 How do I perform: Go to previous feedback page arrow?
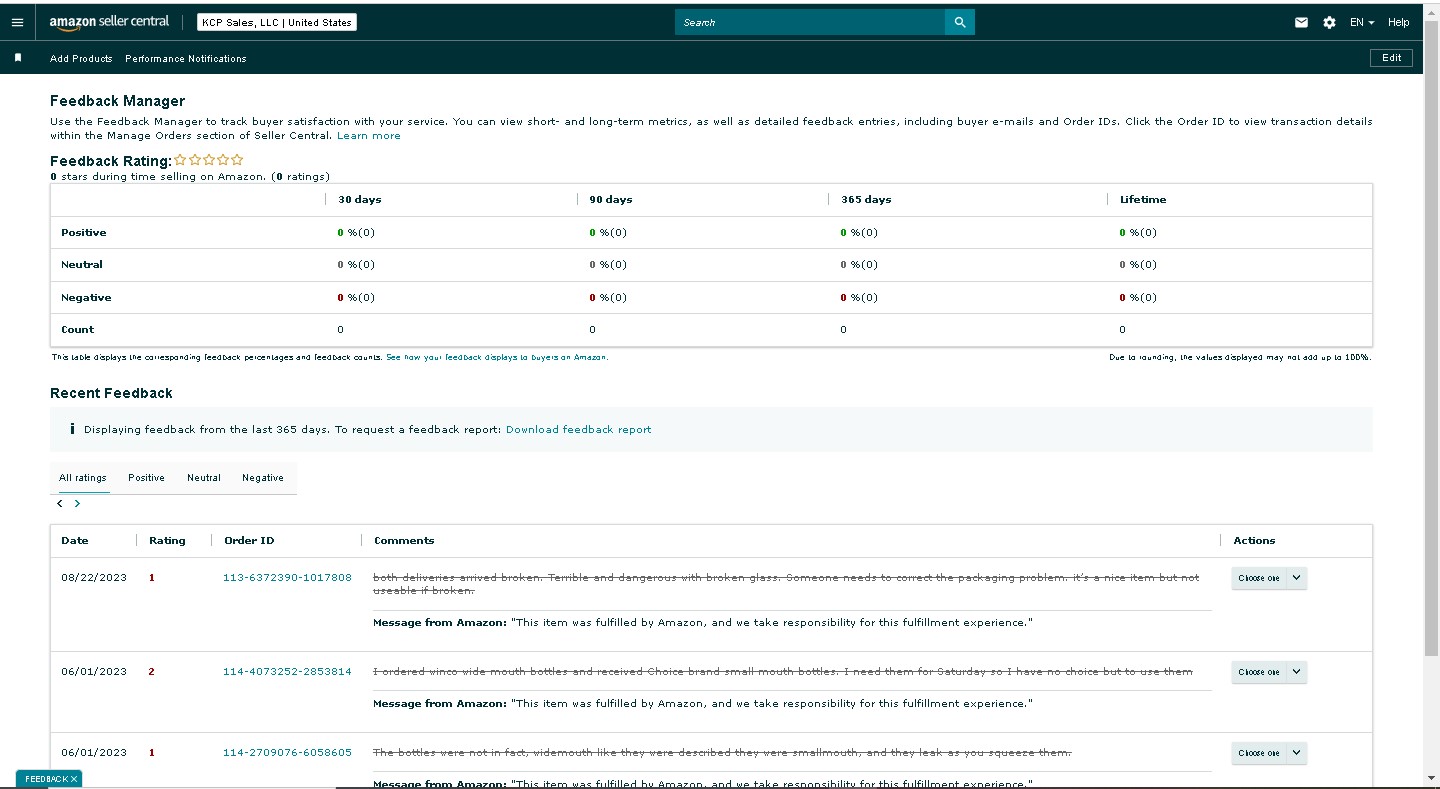click(x=60, y=504)
